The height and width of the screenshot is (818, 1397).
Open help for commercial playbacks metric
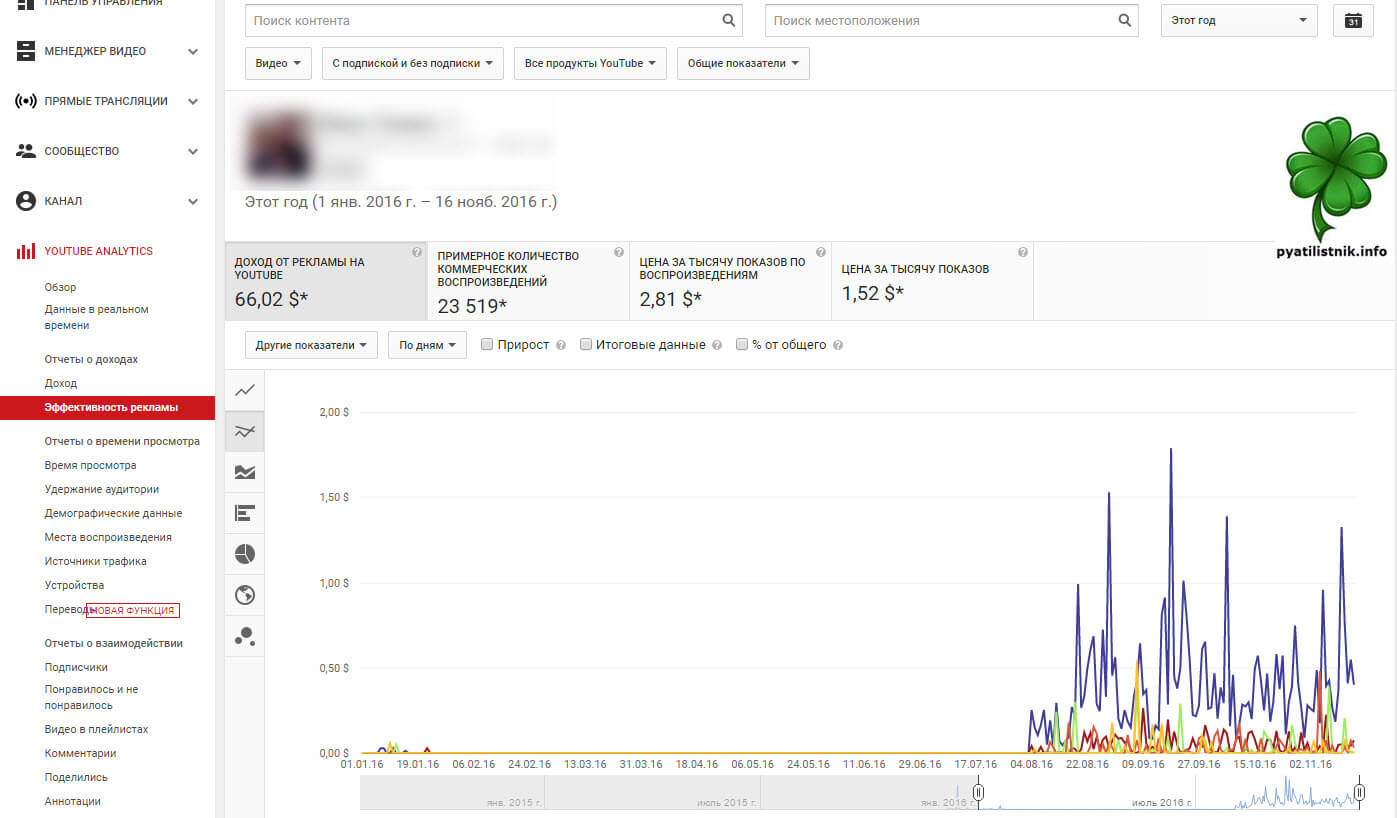pos(619,253)
